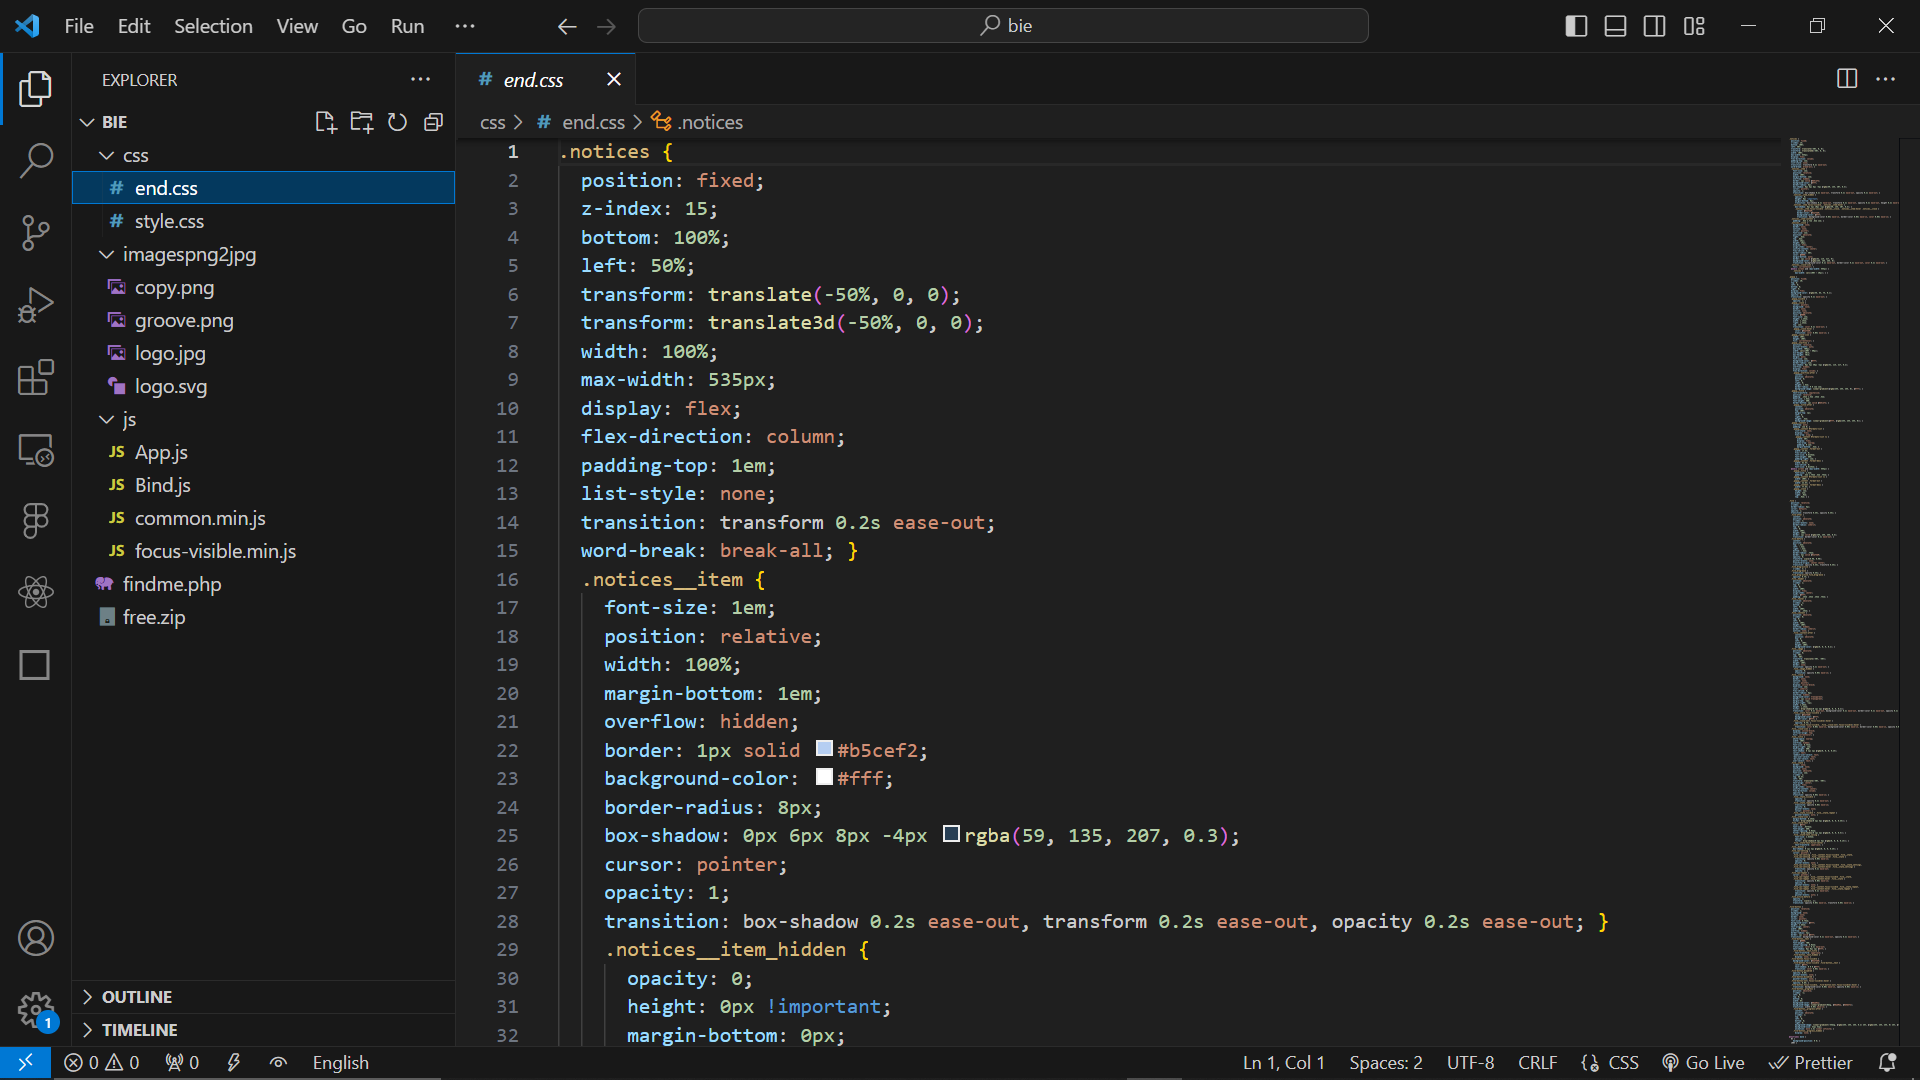The image size is (1920, 1080).
Task: Split the editor to the right
Action: [x=1847, y=79]
